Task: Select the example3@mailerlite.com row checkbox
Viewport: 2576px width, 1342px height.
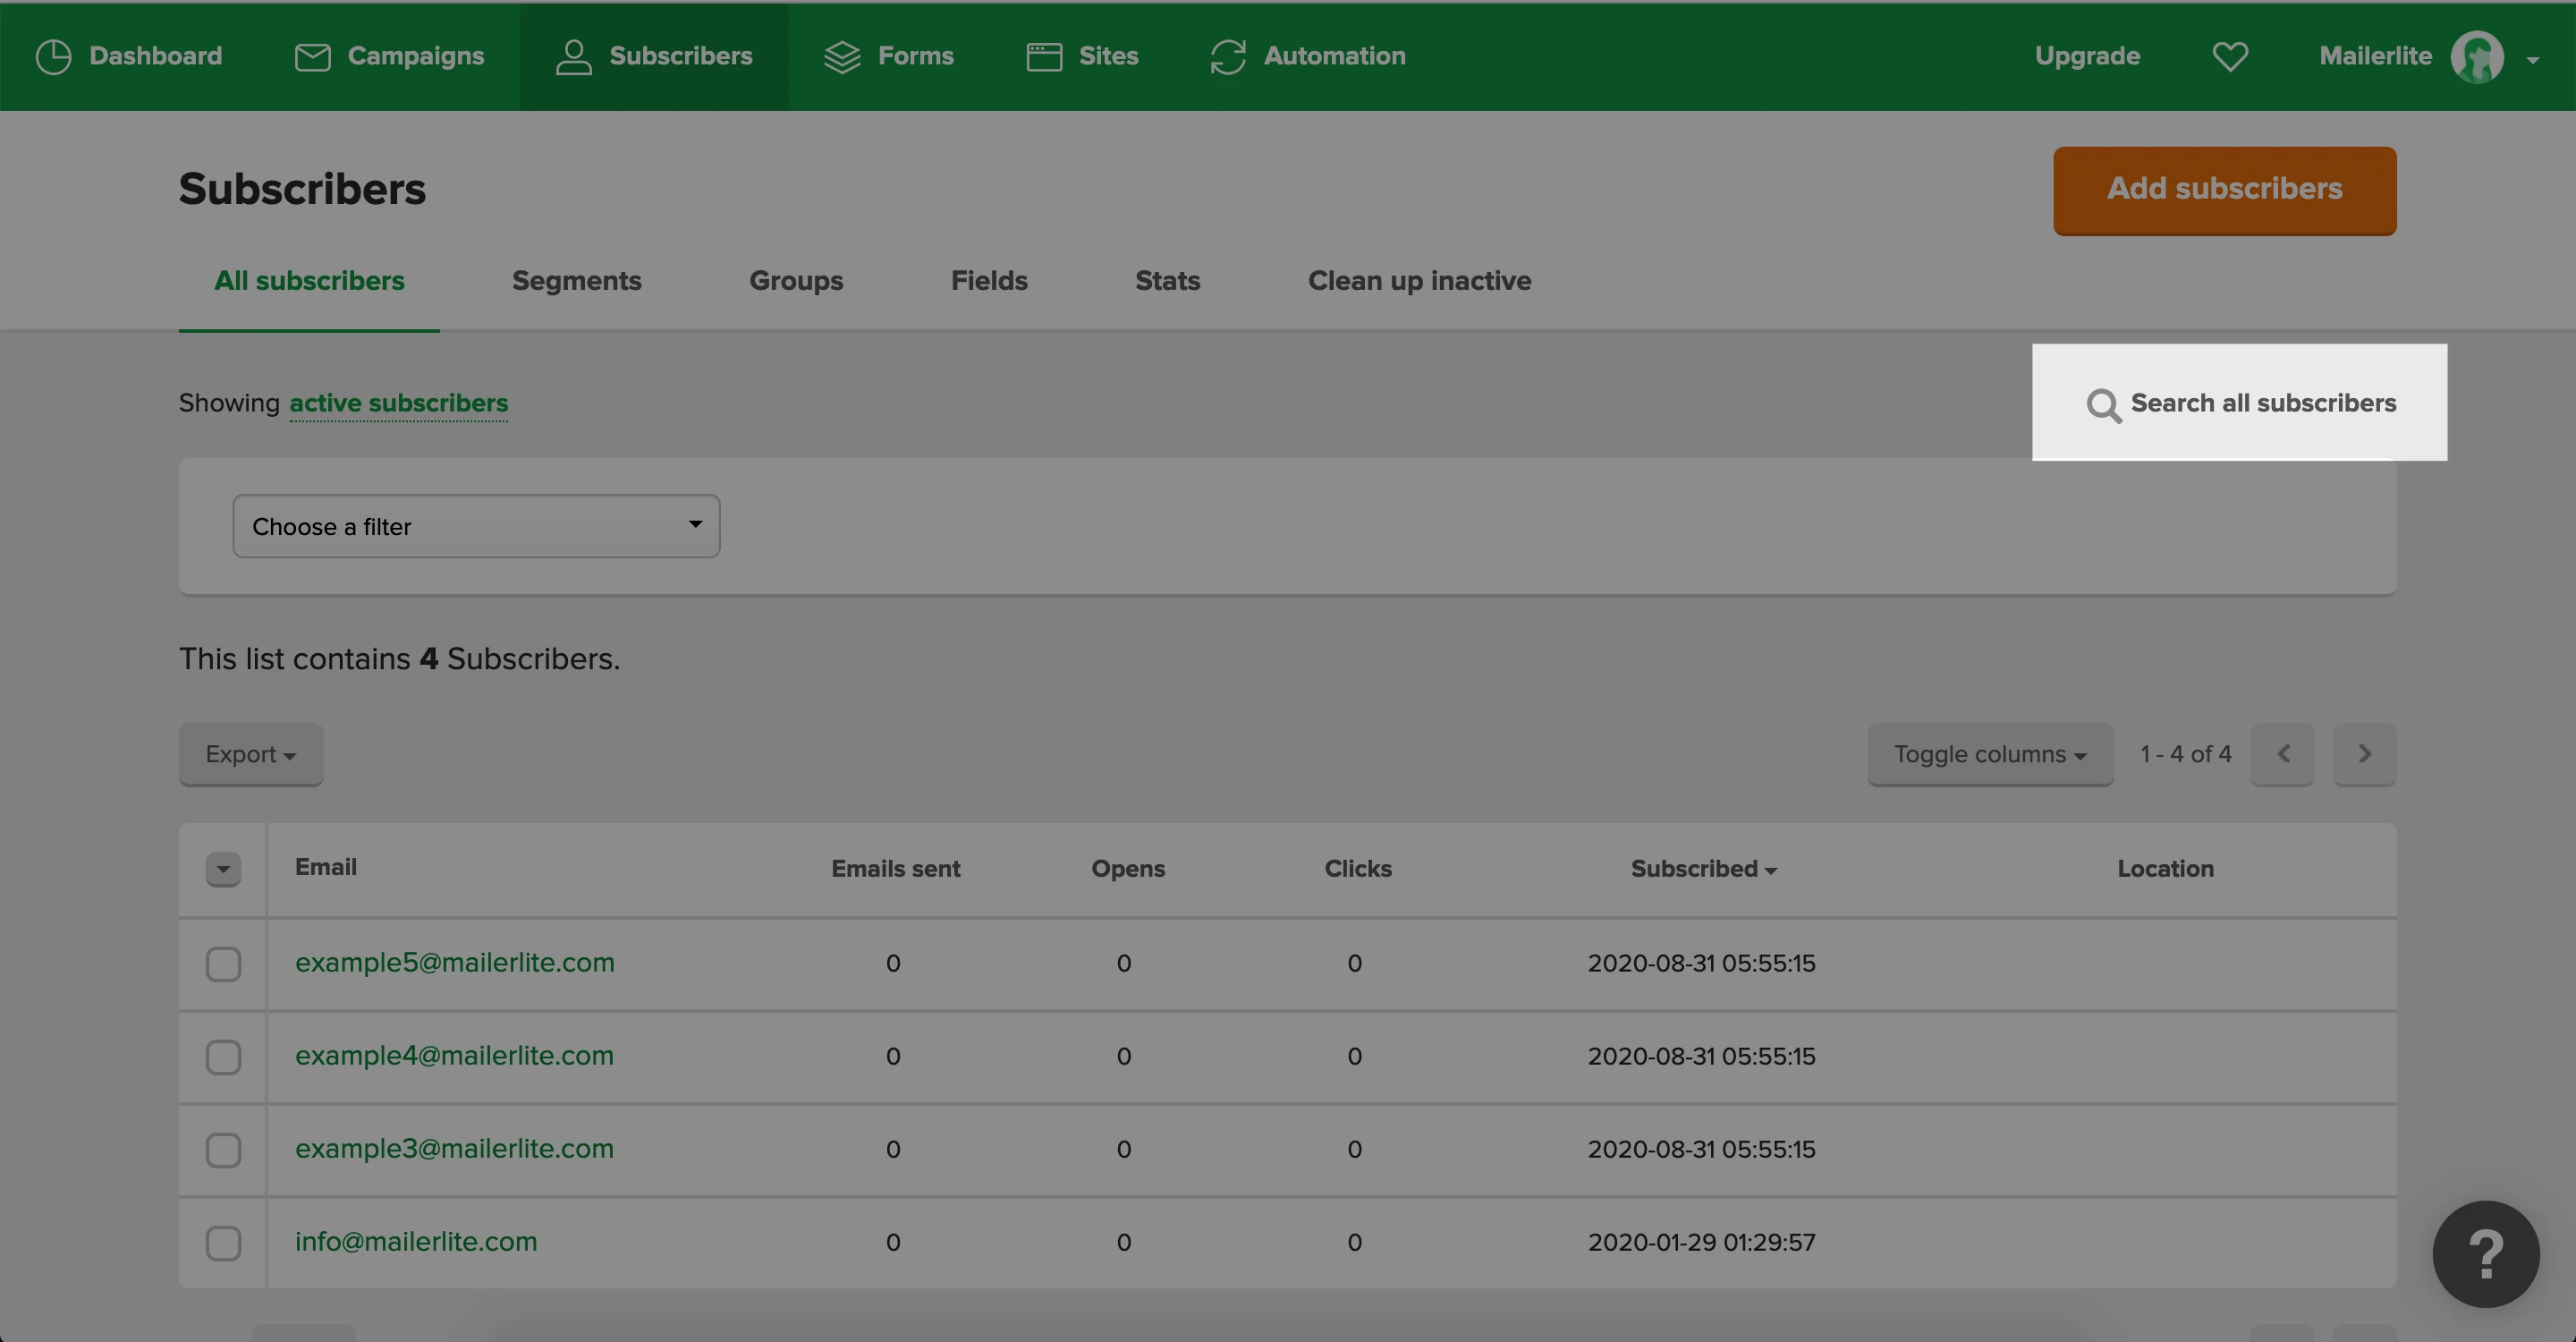Action: (x=223, y=1150)
